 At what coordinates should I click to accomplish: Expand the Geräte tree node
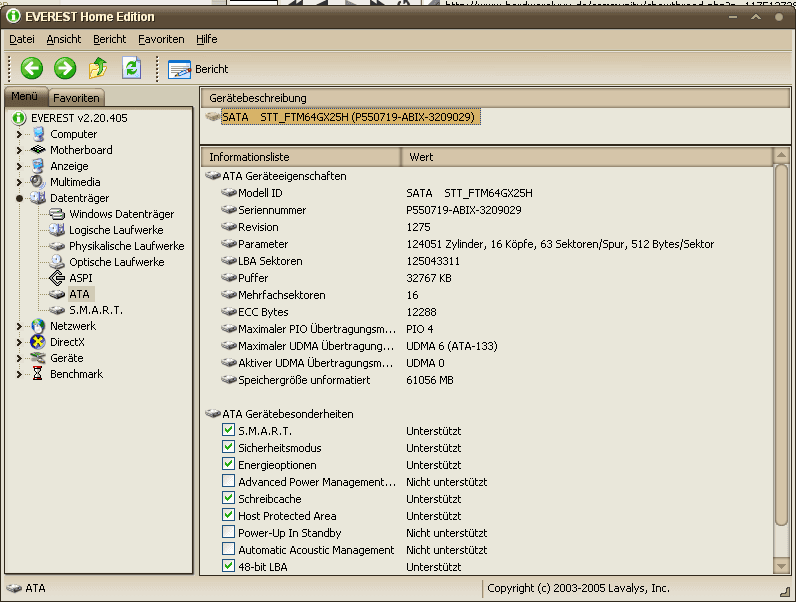pos(19,358)
